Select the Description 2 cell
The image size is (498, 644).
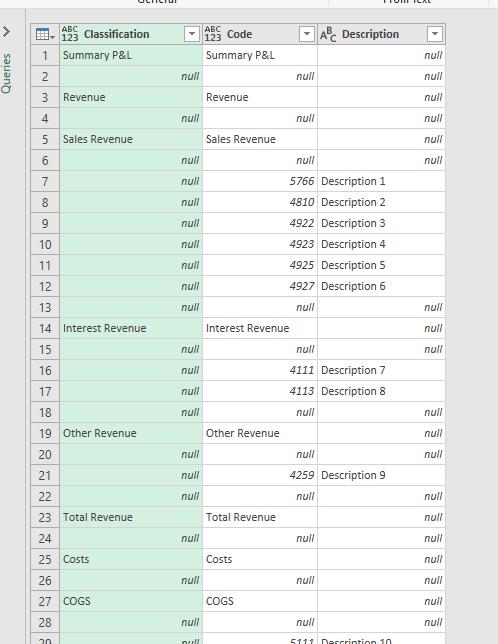tap(381, 202)
